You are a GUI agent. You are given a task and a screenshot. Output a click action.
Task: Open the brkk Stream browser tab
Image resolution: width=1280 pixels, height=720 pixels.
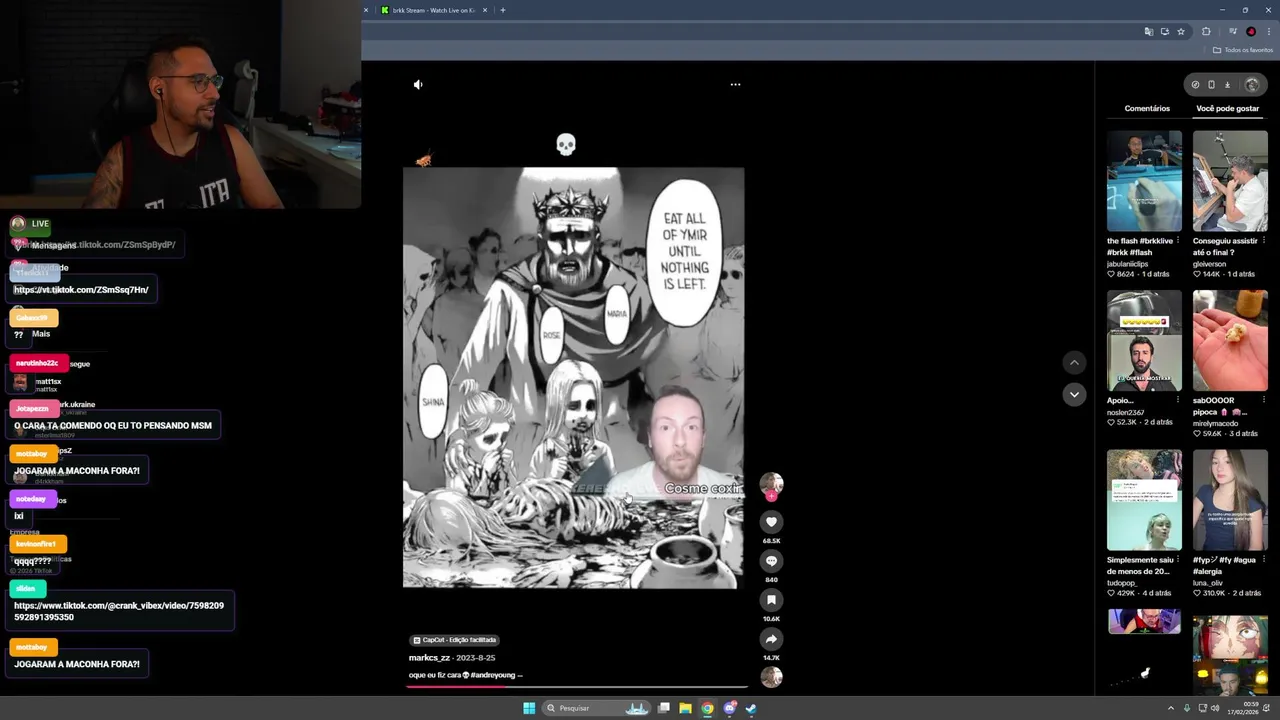click(433, 10)
